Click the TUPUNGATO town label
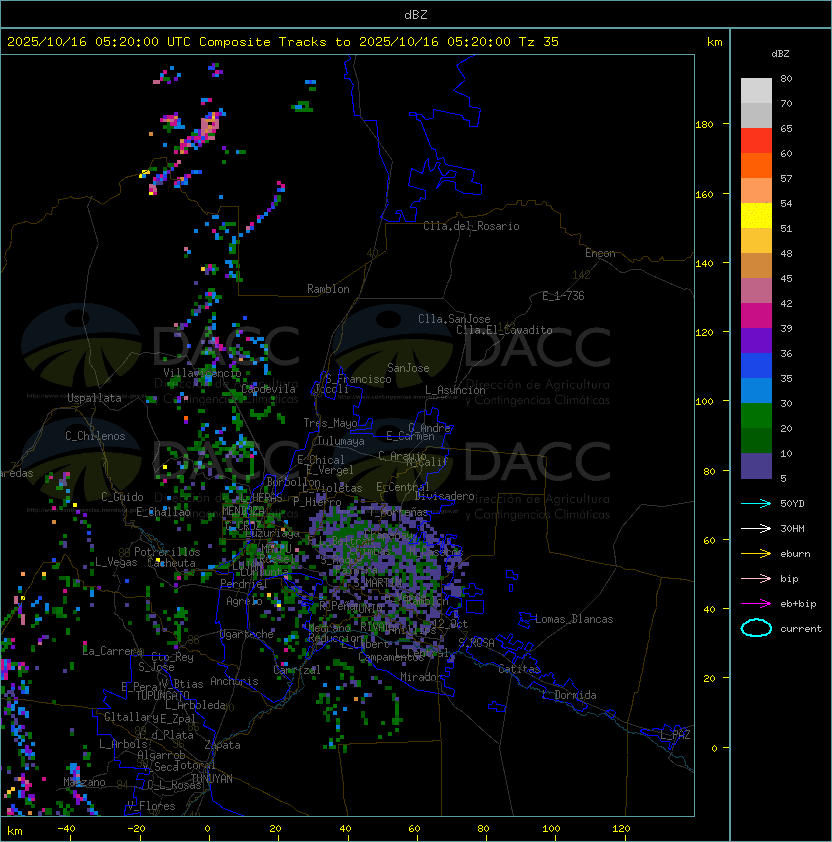 pos(162,696)
